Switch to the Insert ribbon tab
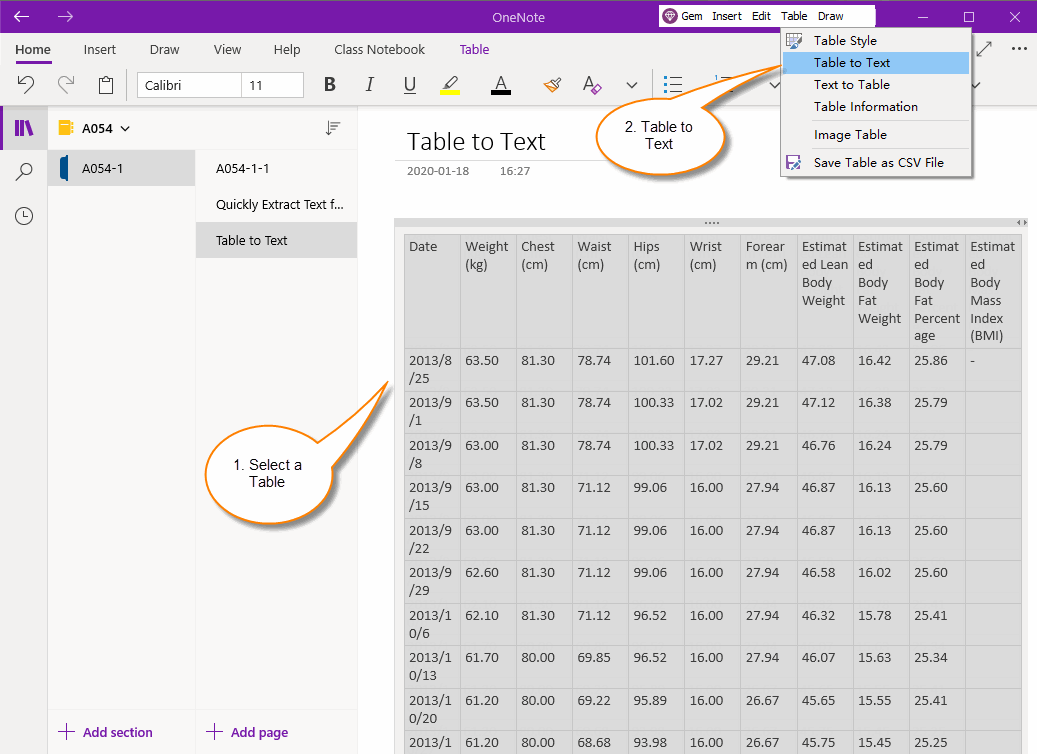Screen dimensions: 1037x754 (x=99, y=49)
